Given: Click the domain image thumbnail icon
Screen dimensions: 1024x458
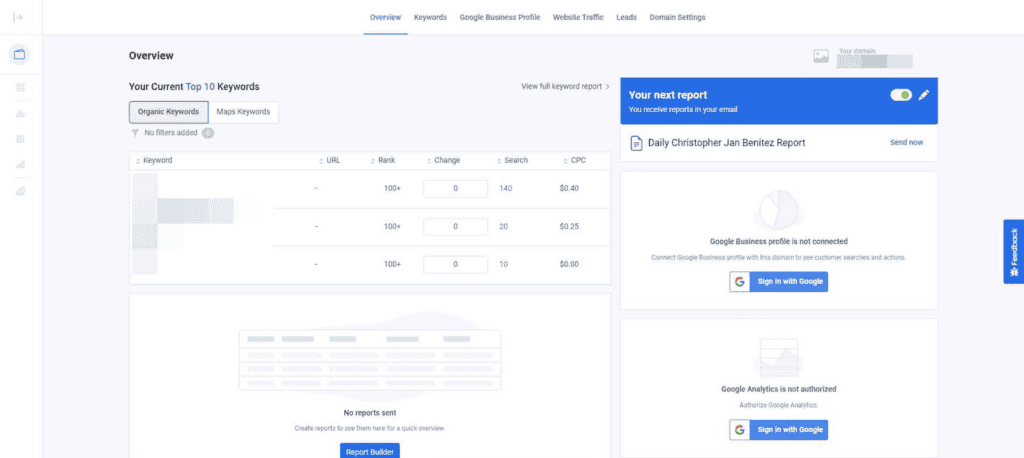Looking at the screenshot, I should click(821, 57).
